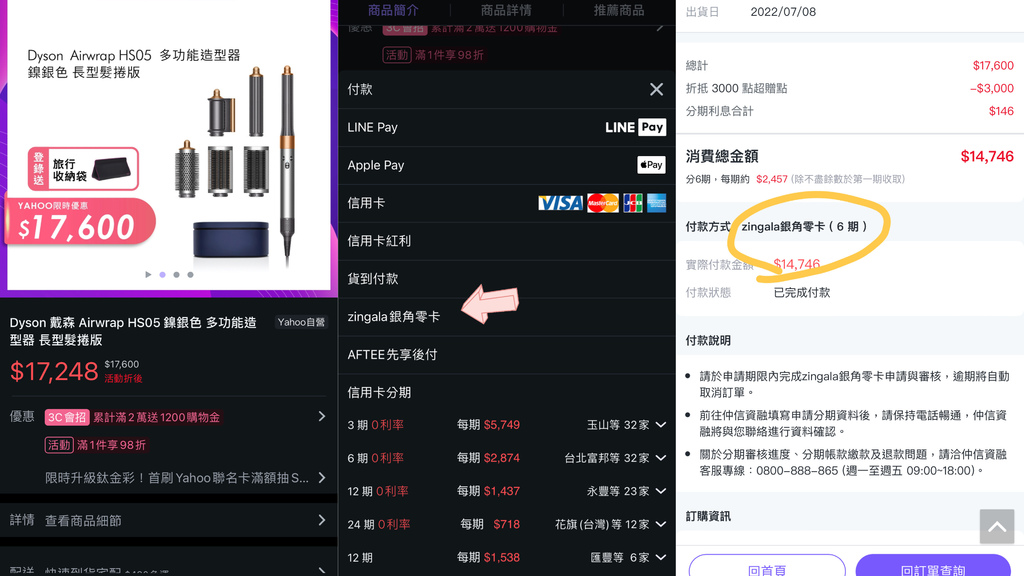
Task: Tap the scroll-to-top arrow button
Action: (997, 526)
